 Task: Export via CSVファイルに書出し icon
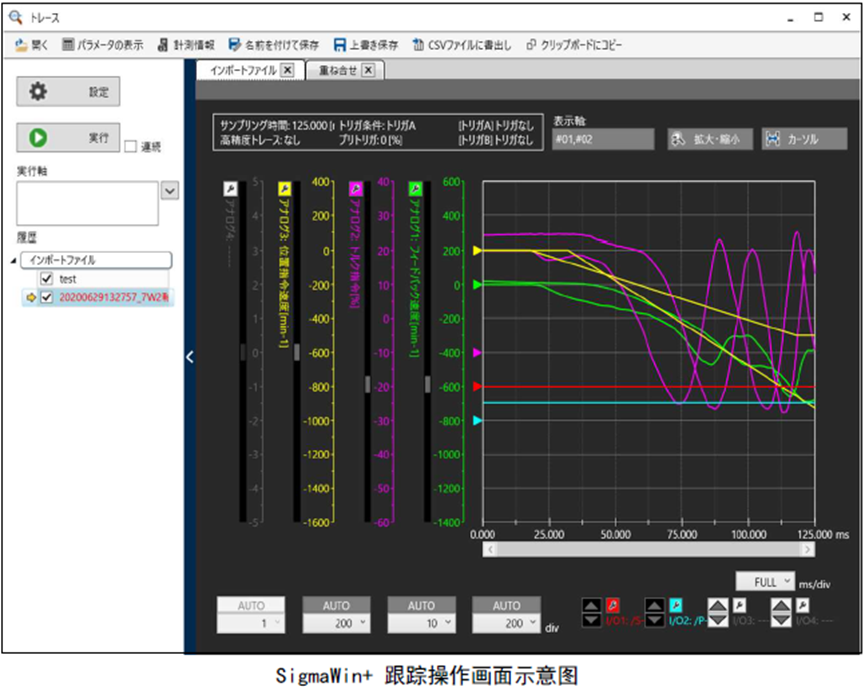tap(419, 45)
